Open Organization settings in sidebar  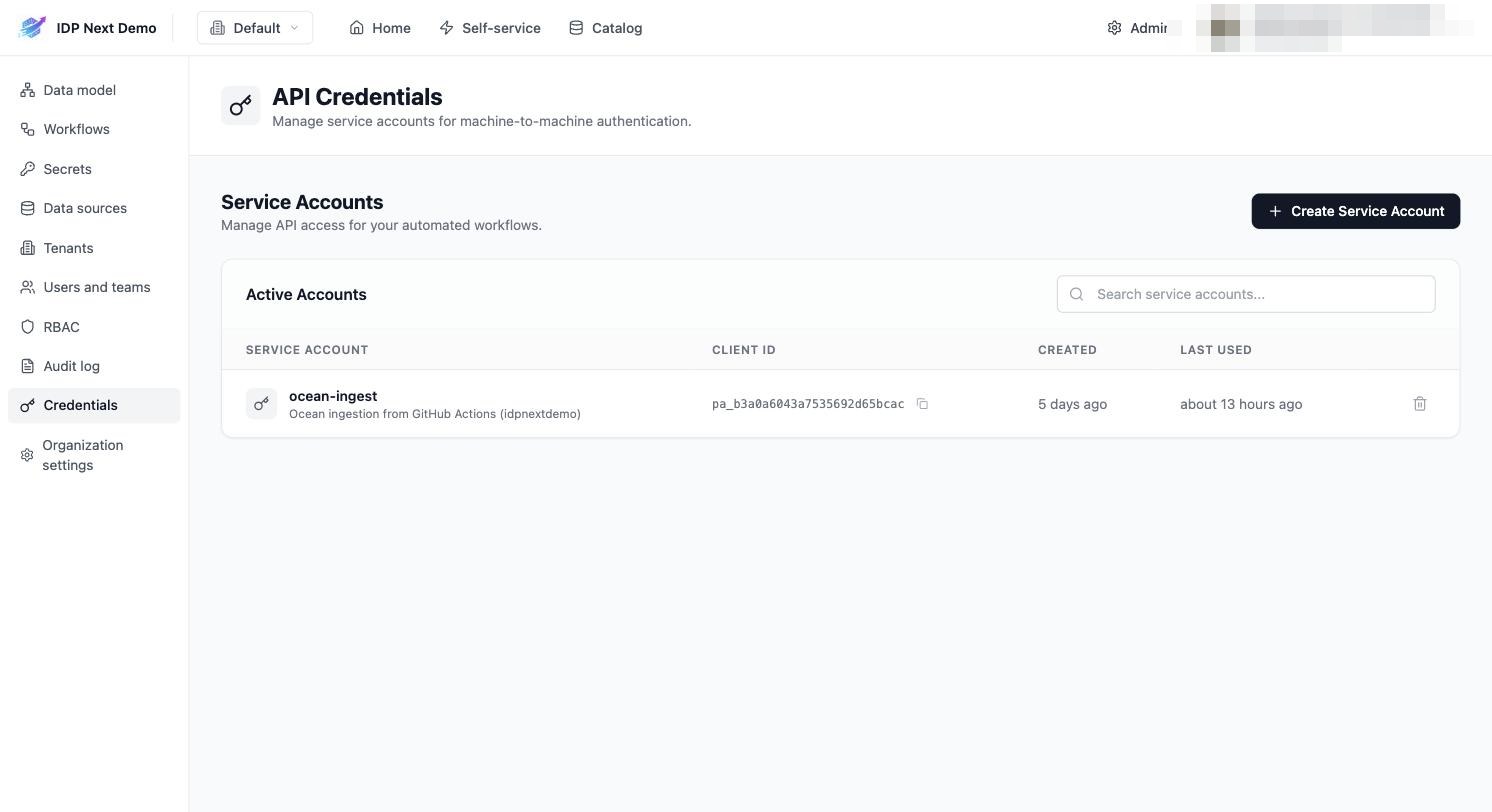pyautogui.click(x=94, y=455)
